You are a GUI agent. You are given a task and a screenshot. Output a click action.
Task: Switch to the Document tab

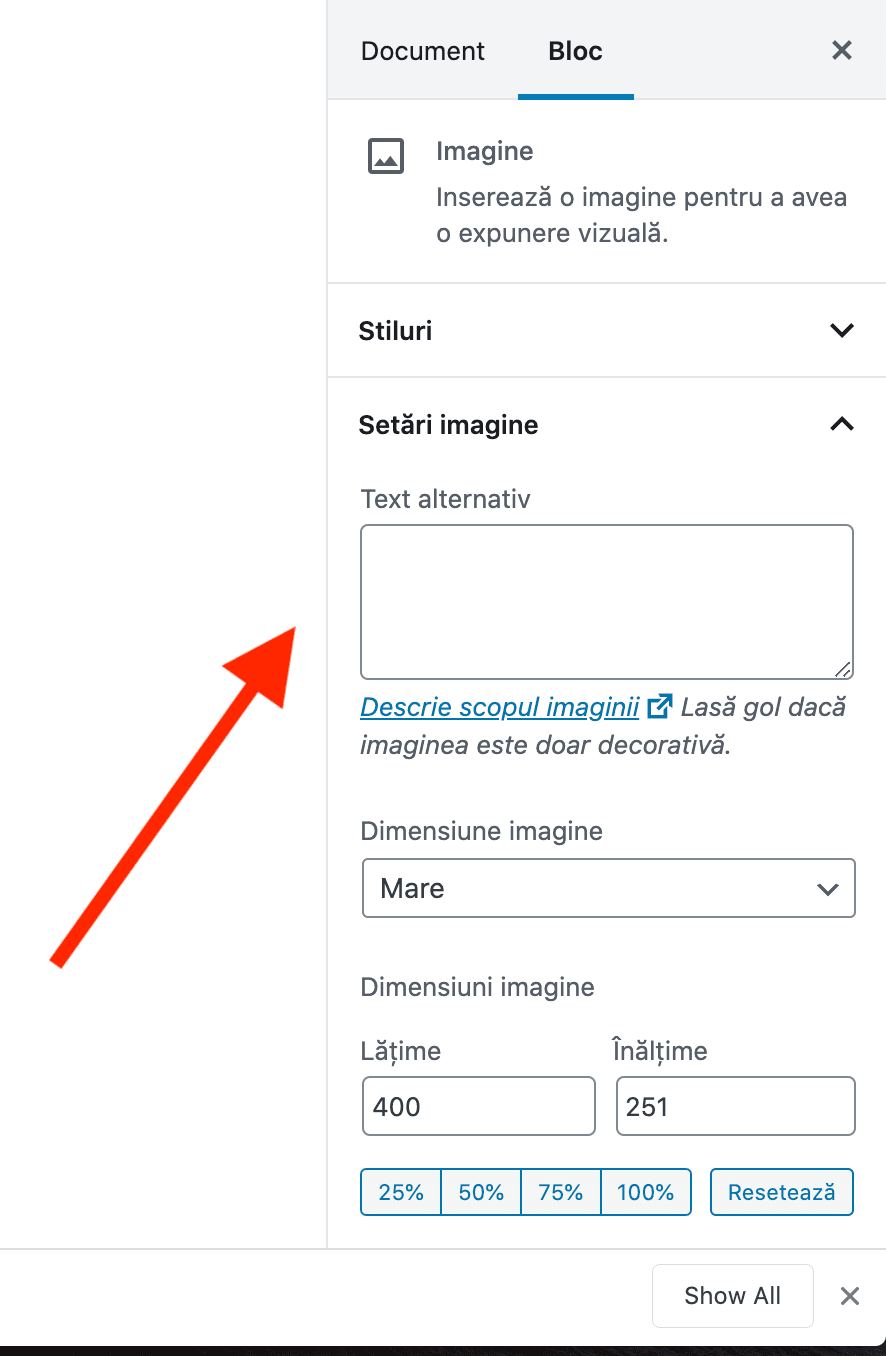pos(422,50)
